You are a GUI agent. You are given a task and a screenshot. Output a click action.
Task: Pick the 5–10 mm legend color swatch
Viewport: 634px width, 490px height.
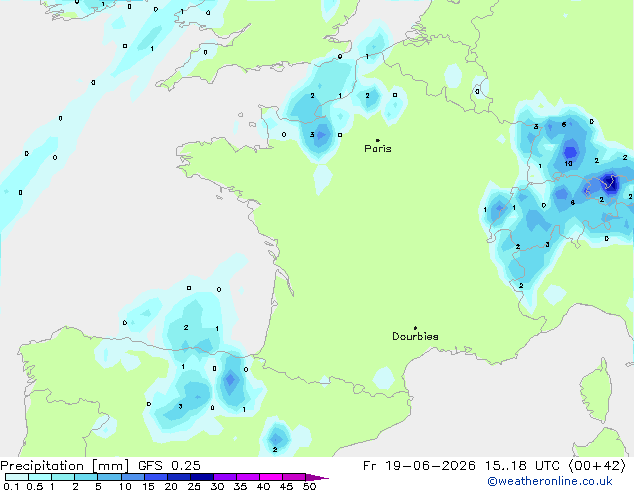point(109,477)
